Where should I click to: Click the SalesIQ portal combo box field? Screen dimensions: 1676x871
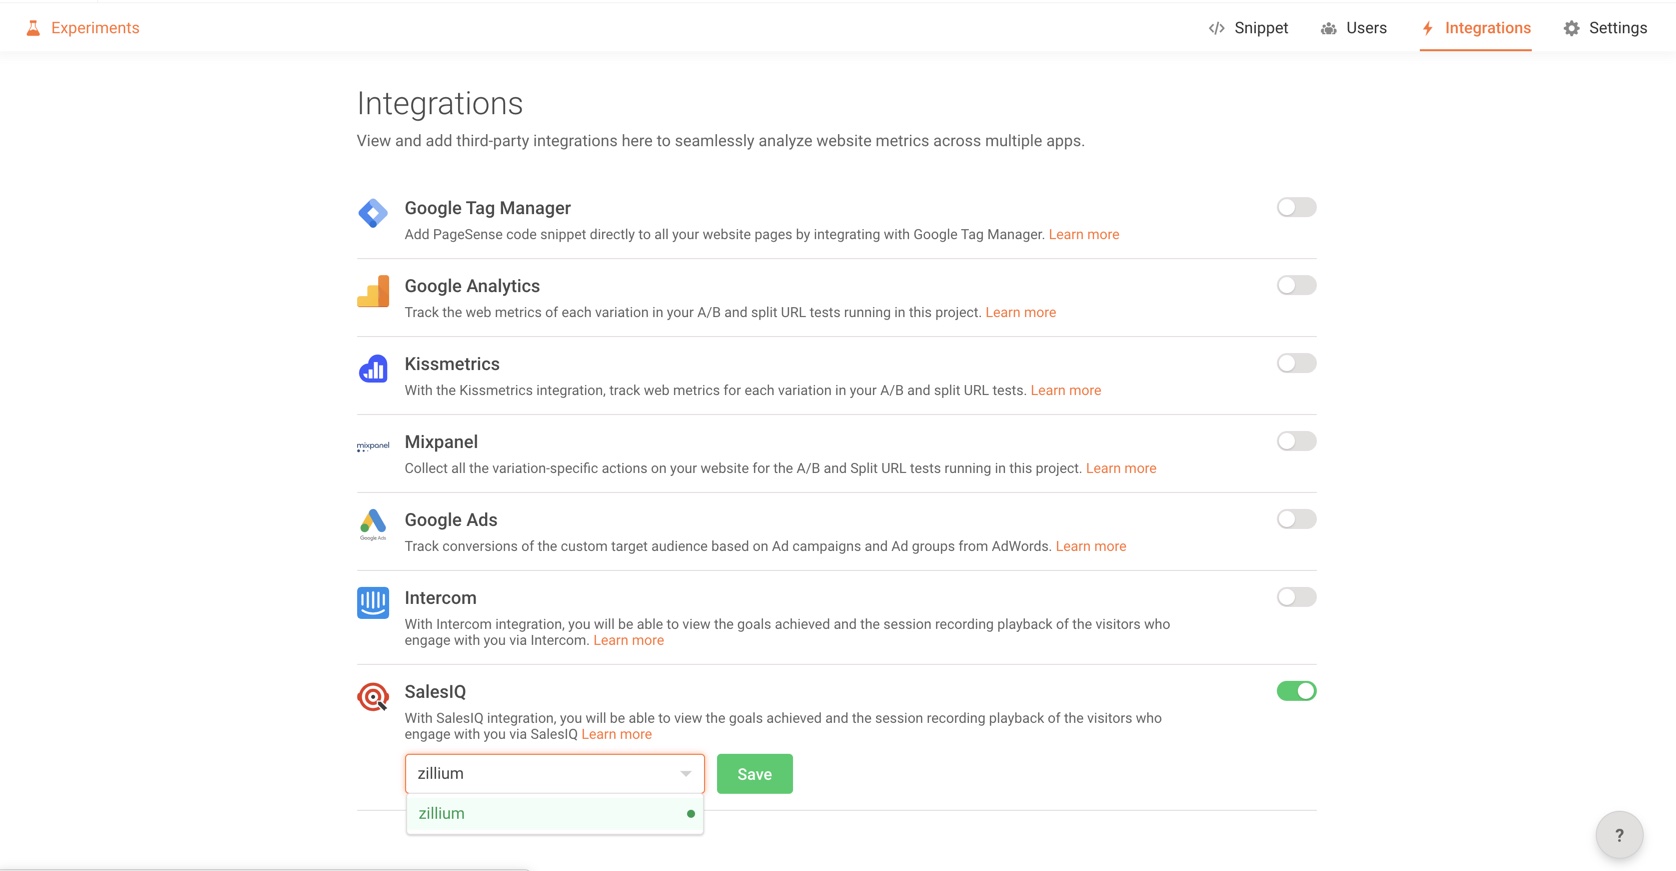coord(540,774)
